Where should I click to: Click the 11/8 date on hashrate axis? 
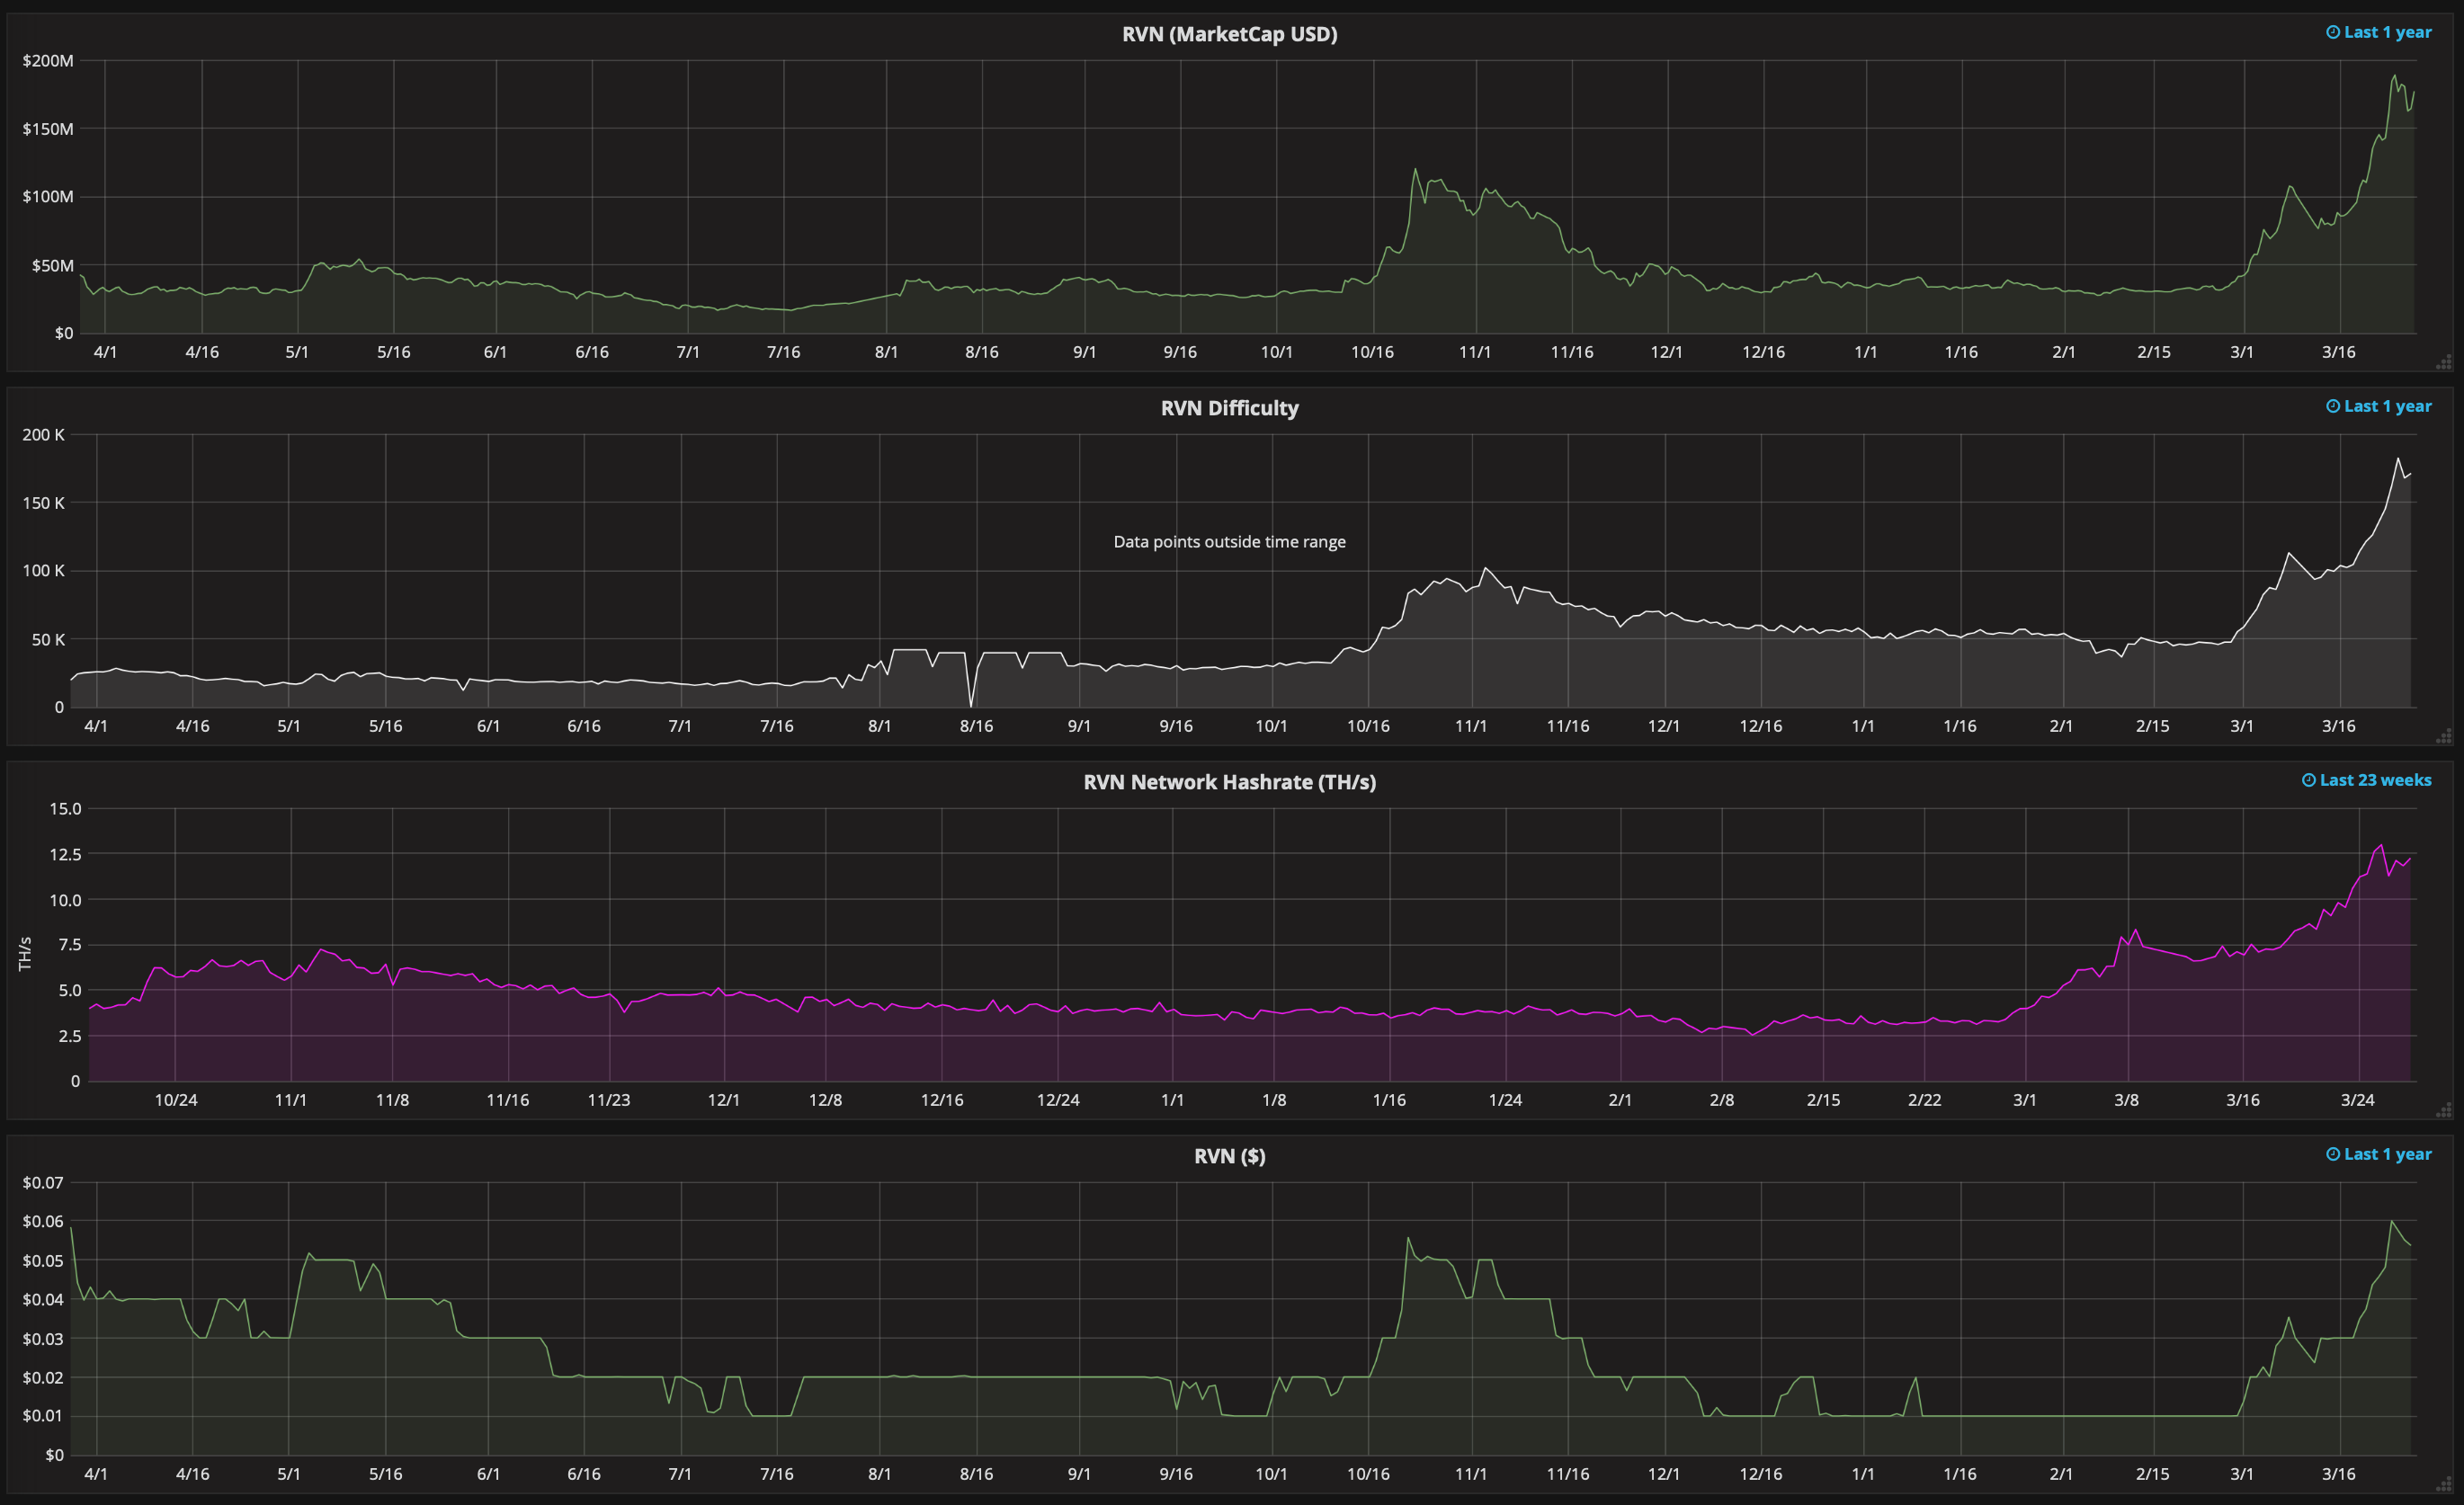[392, 1100]
